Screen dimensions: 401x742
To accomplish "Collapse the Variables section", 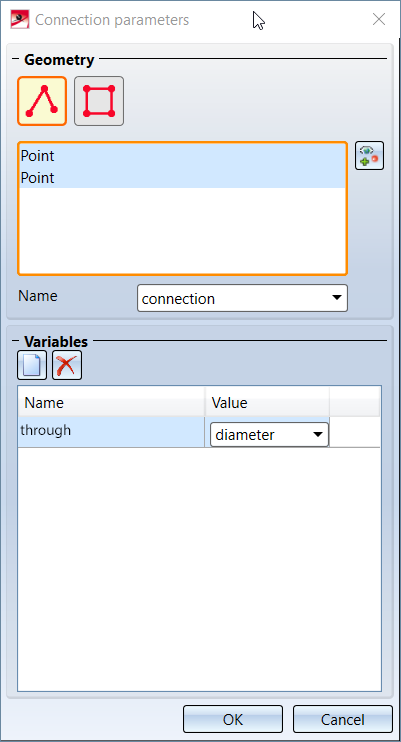I will [x=15, y=341].
